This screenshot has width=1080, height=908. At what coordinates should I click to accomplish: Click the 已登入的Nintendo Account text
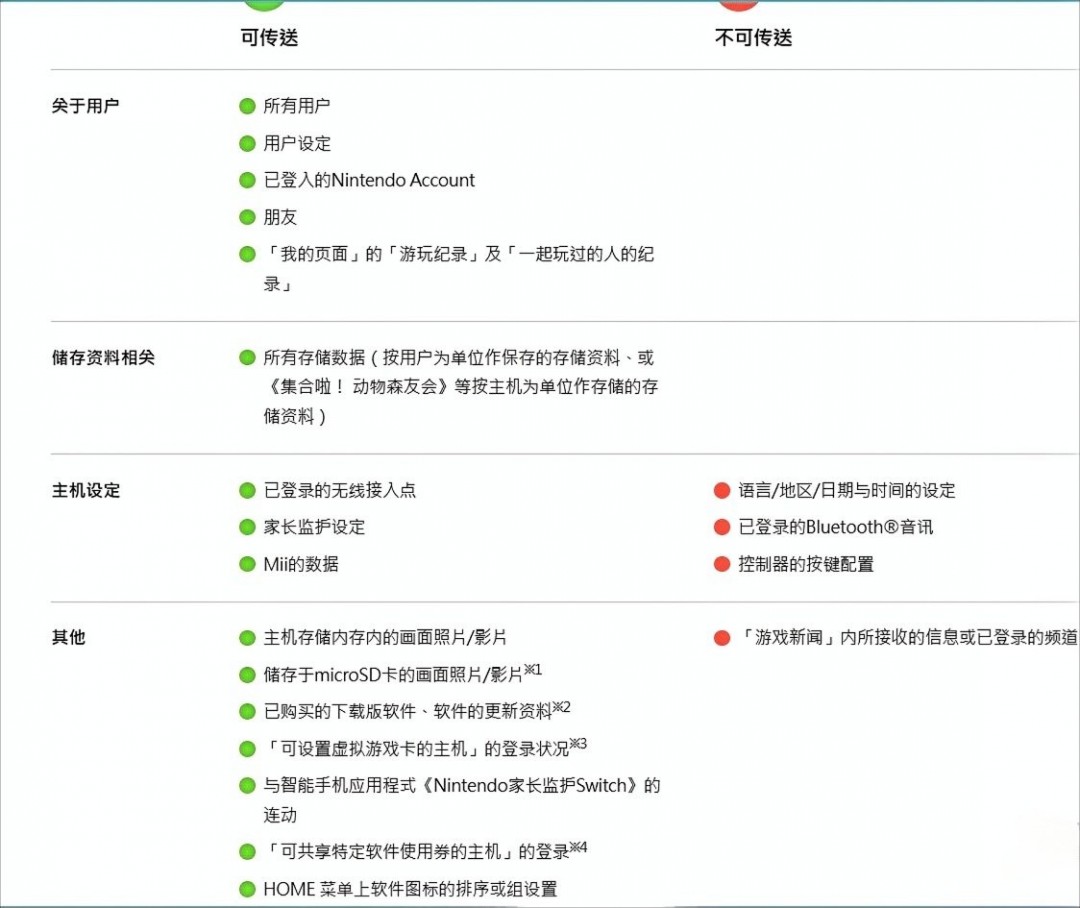[x=369, y=180]
